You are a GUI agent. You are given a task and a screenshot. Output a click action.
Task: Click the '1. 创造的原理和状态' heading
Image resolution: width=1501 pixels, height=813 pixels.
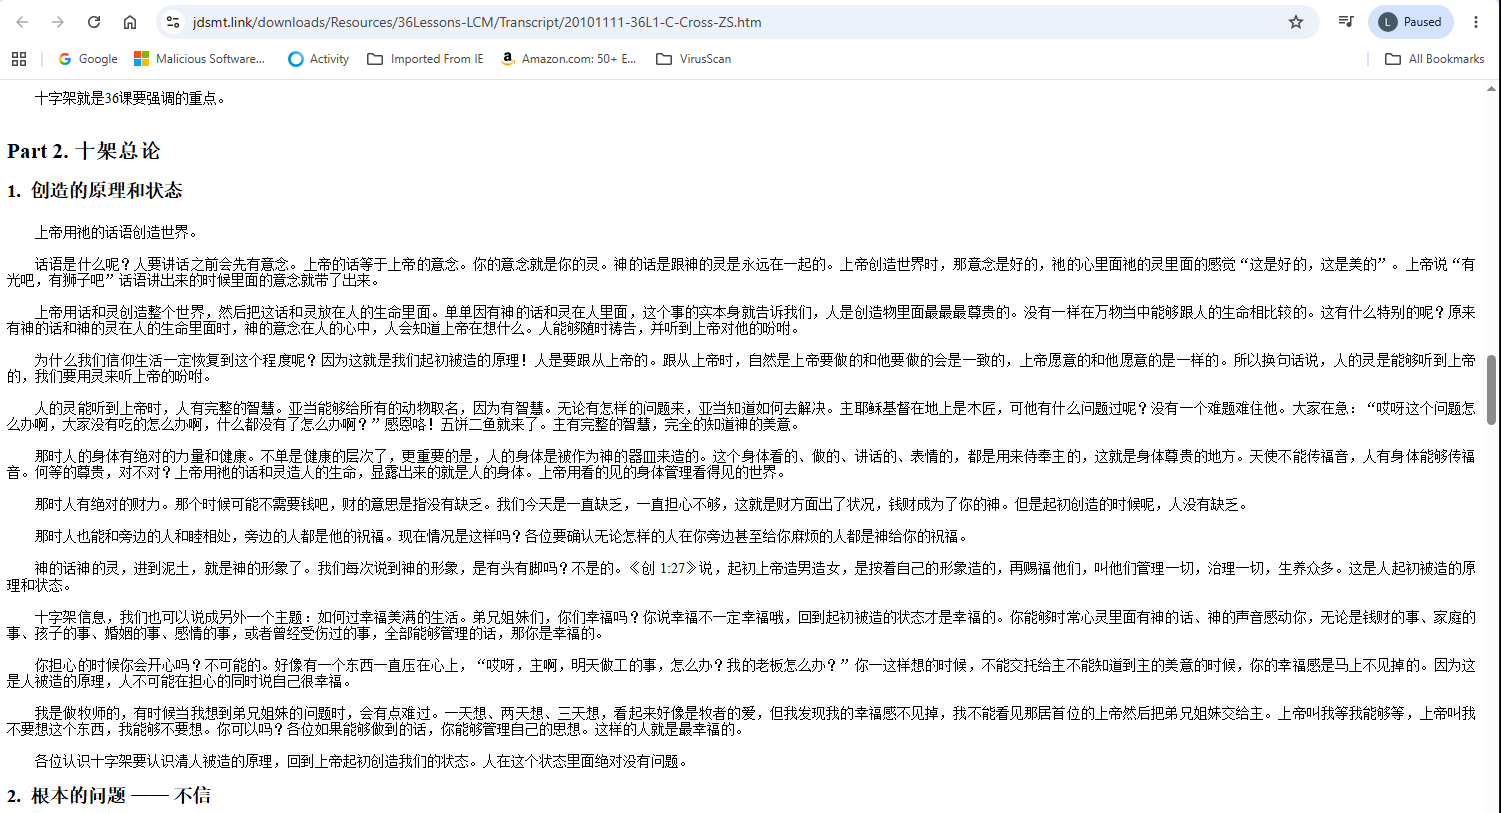95,190
